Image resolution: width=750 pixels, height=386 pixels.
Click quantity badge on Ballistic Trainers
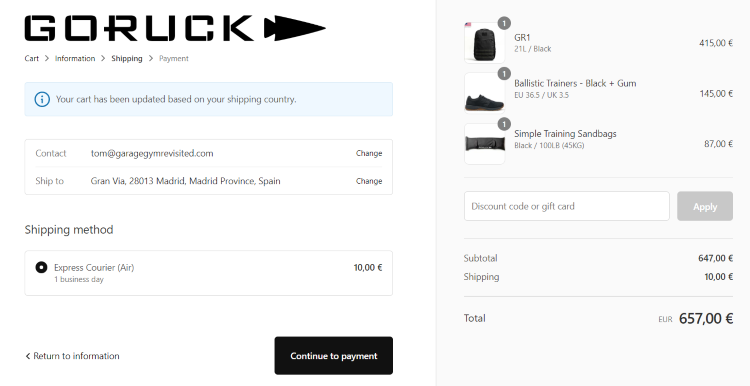pyautogui.click(x=504, y=74)
